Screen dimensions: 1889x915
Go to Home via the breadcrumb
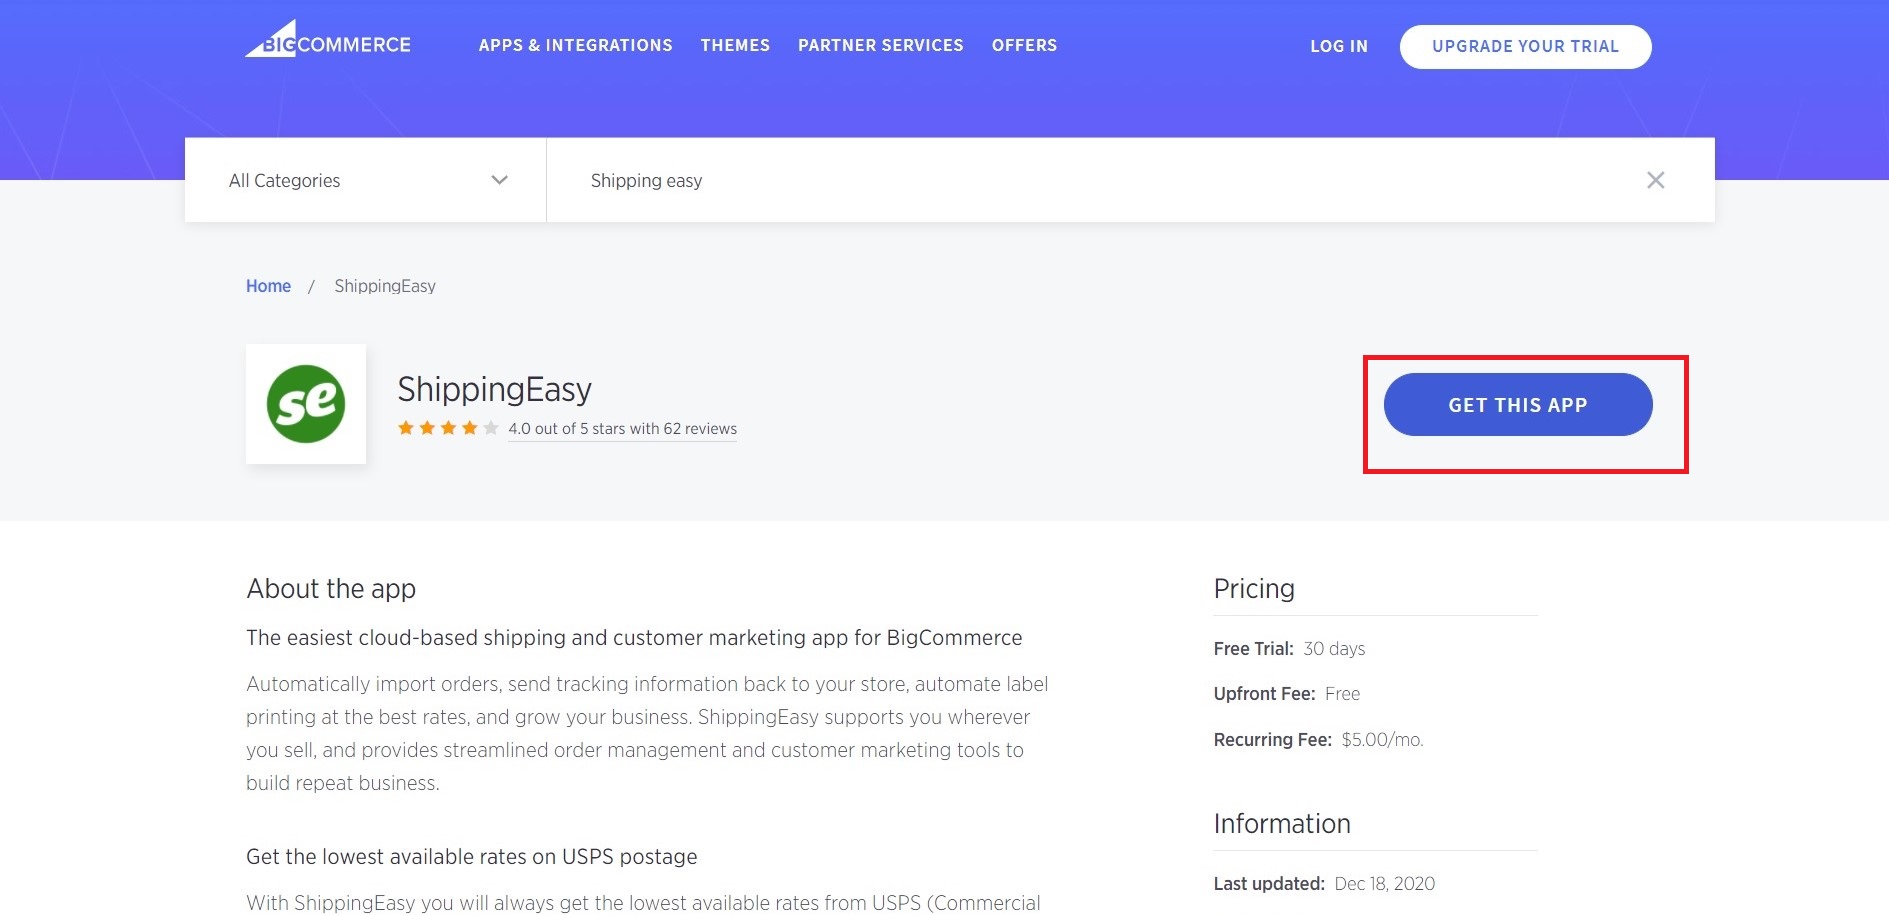coord(268,286)
